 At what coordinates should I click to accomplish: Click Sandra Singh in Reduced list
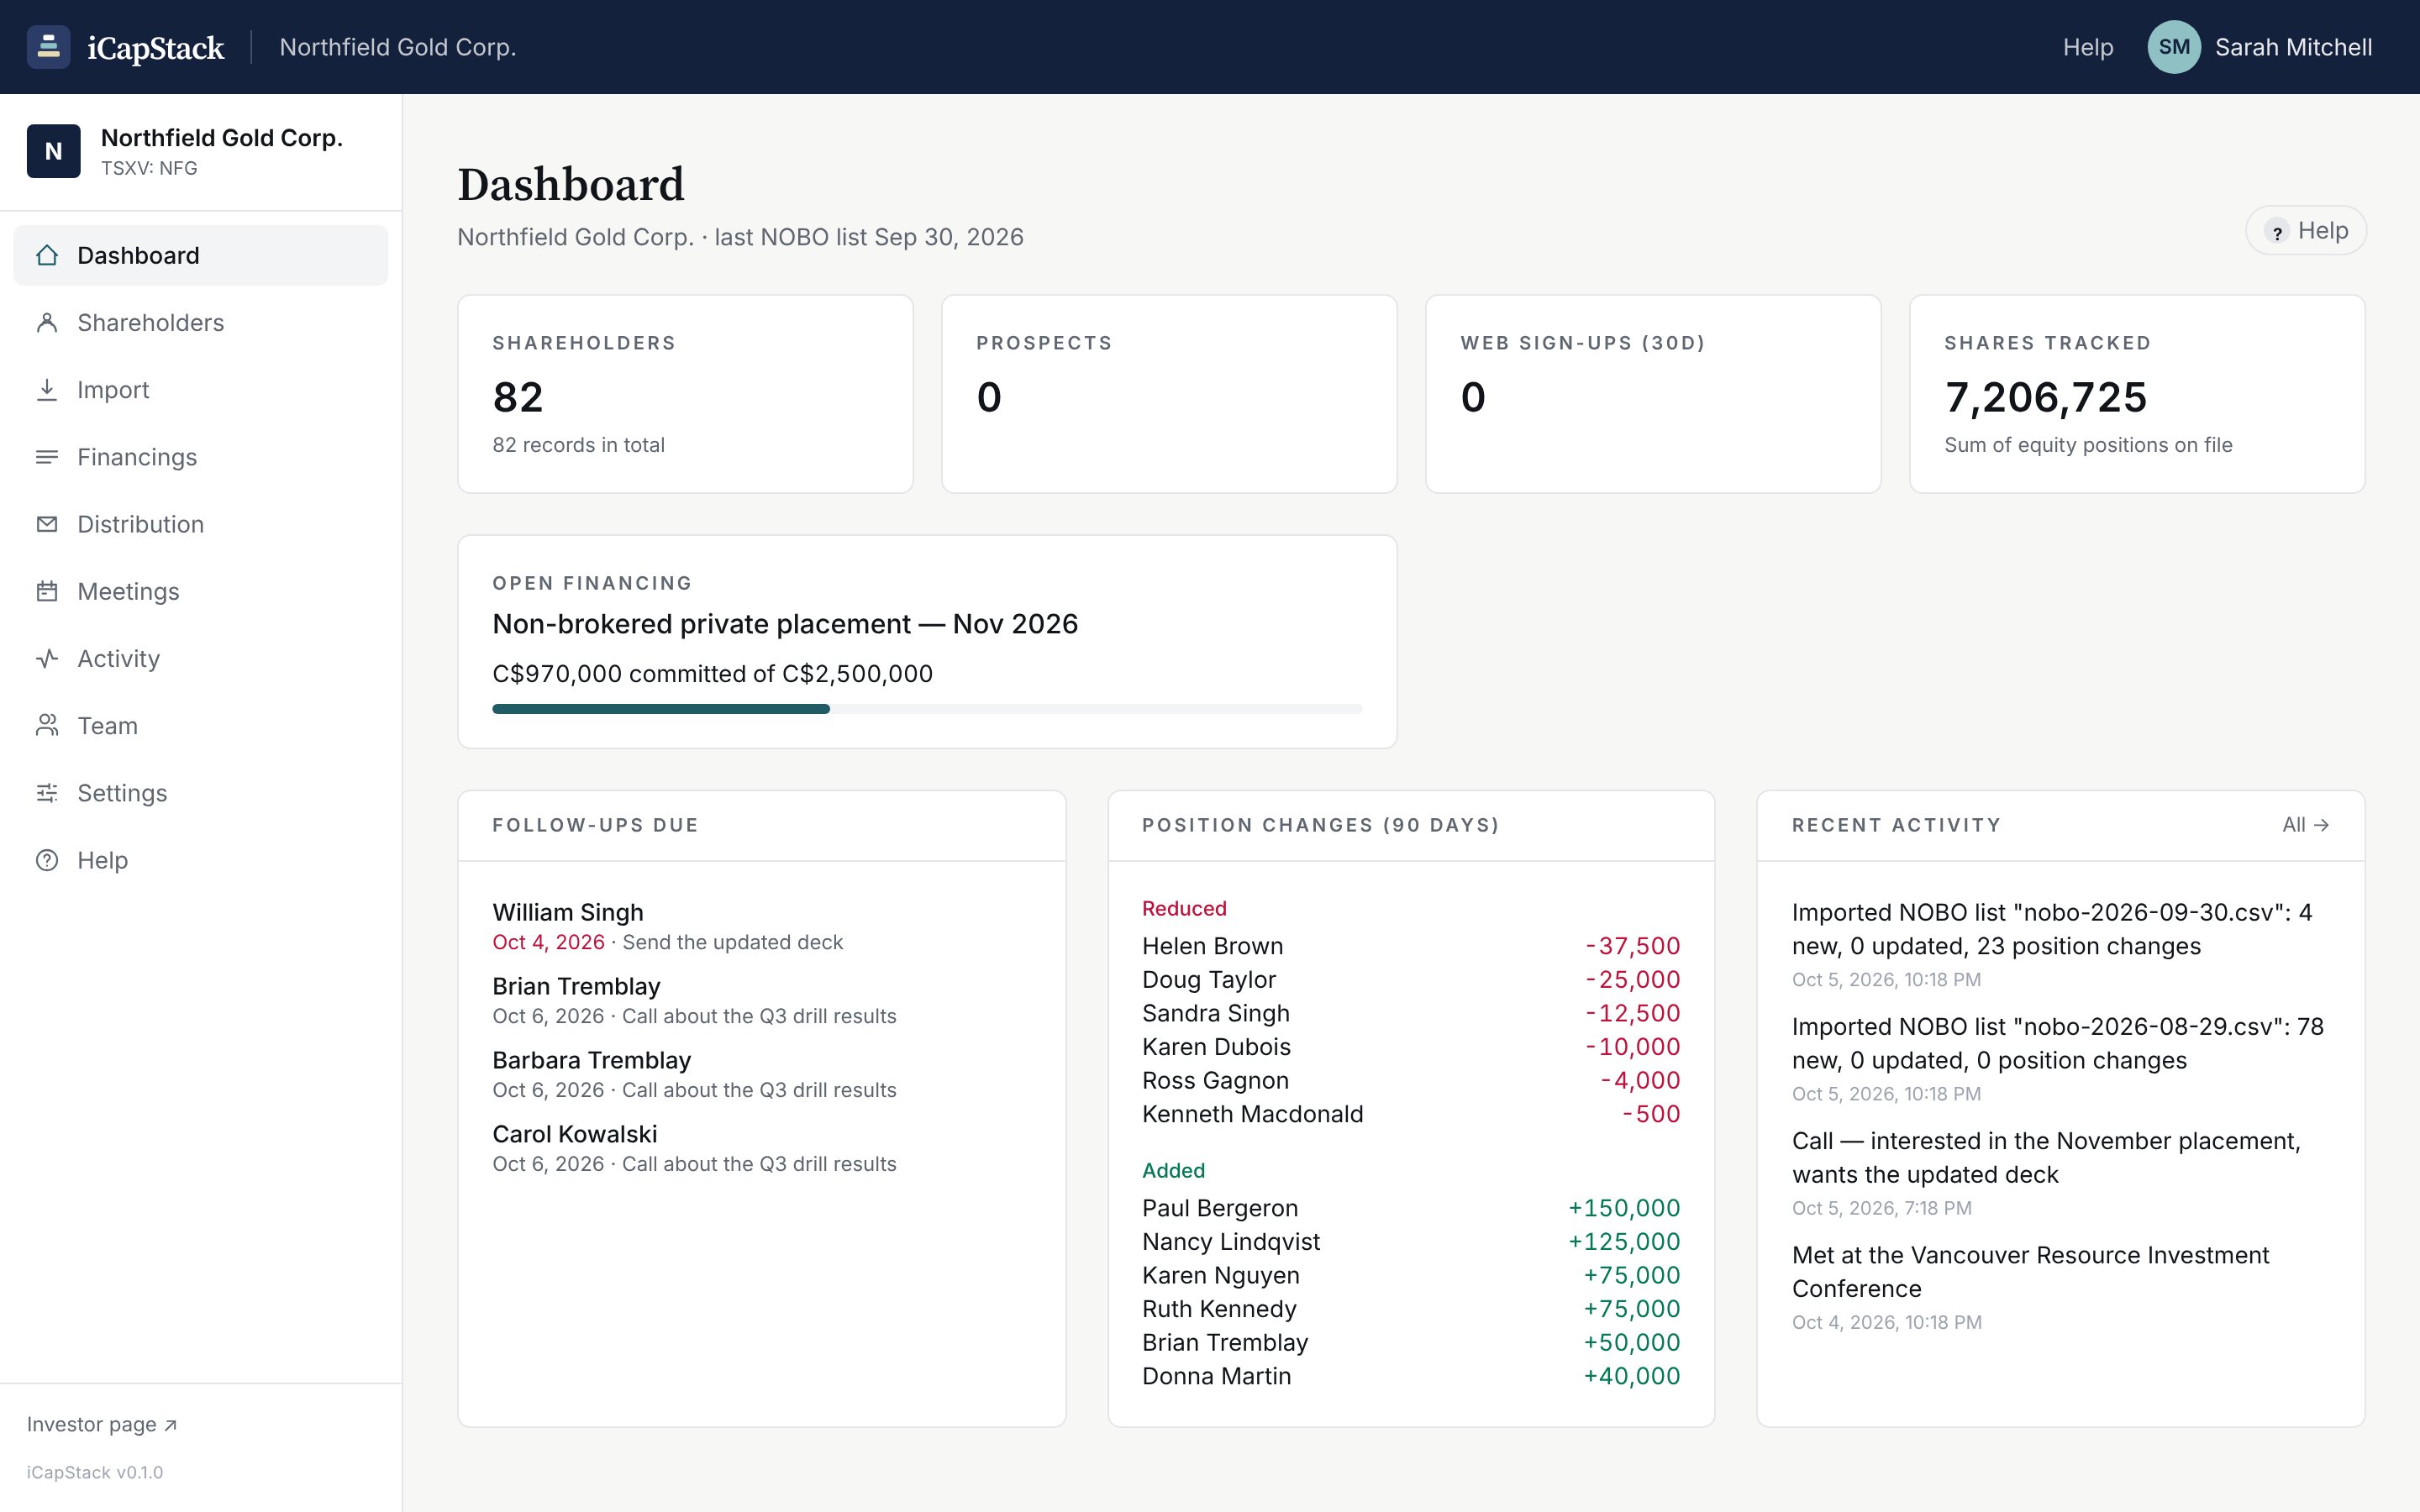pos(1216,1013)
